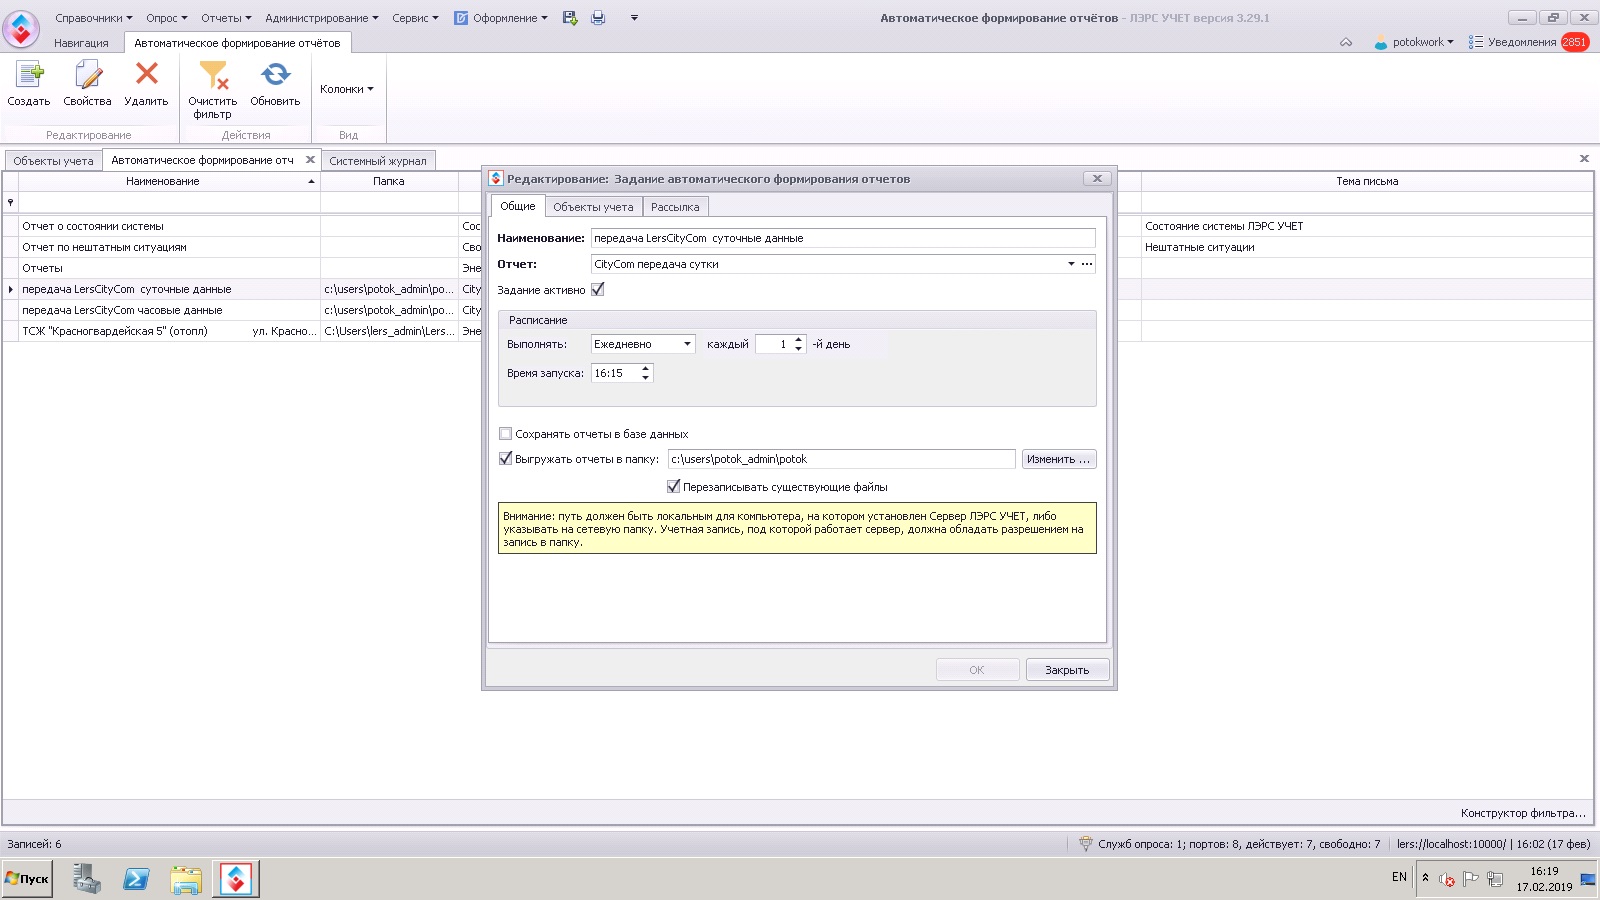This screenshot has height=900, width=1600.
Task: Open Оформление theme dropdown
Action: click(x=501, y=18)
